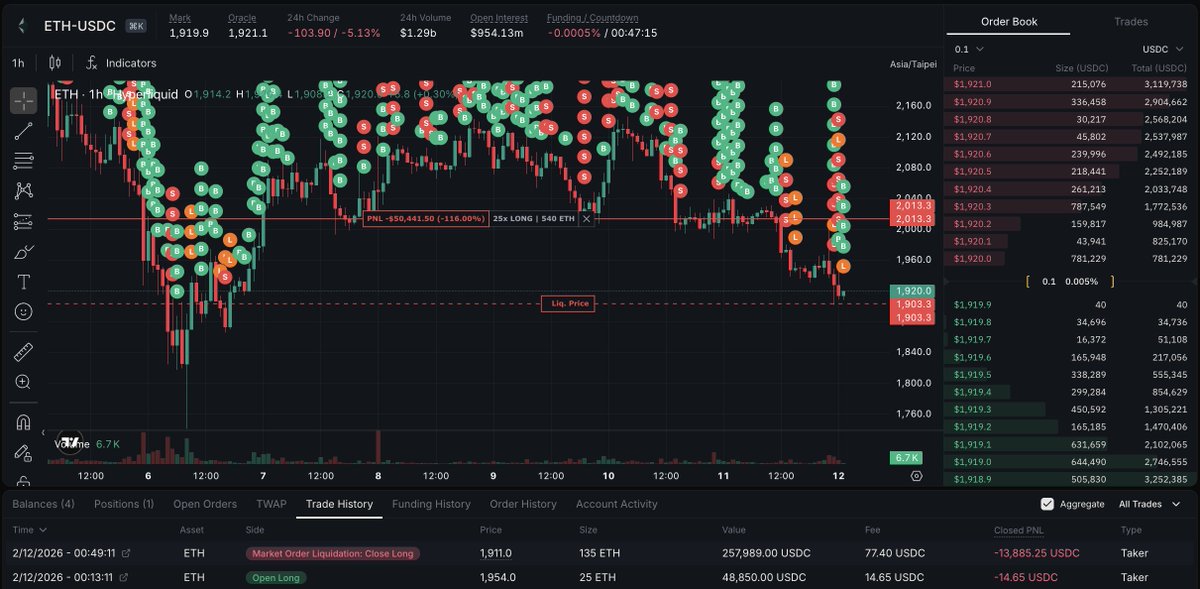The height and width of the screenshot is (589, 1200).
Task: Open candlestick chart style selector
Action: click(x=55, y=62)
